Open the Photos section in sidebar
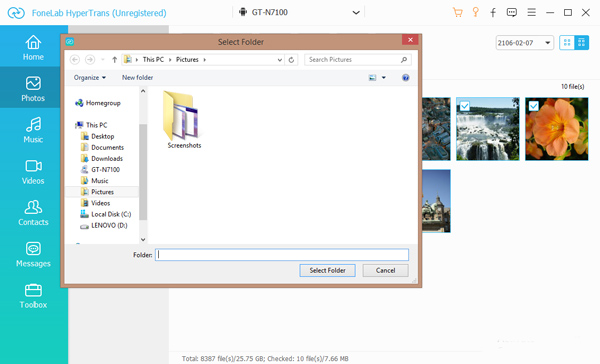This screenshot has height=364, width=600. click(33, 89)
